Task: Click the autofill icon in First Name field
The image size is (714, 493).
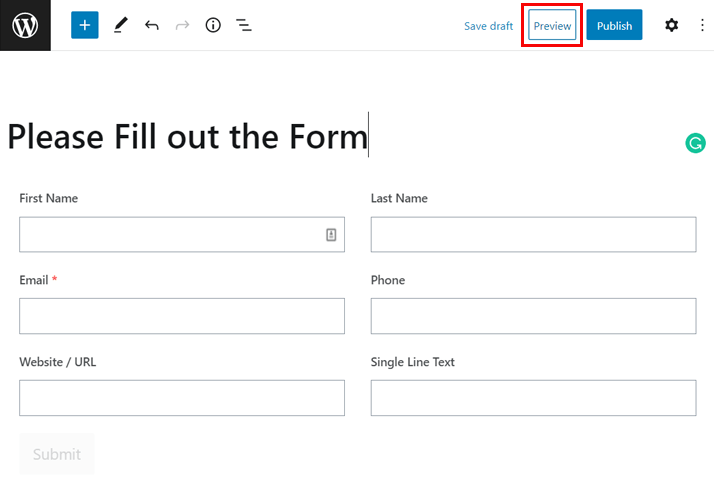Action: point(331,235)
